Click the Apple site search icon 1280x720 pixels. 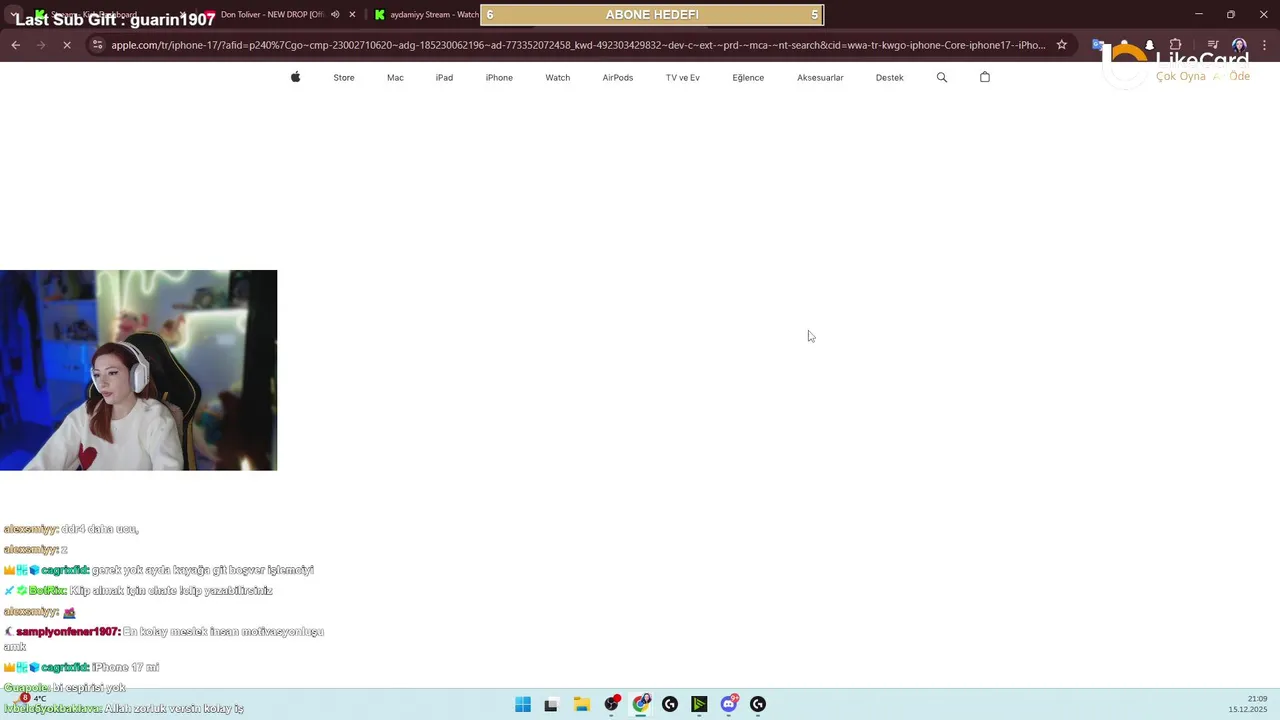(941, 77)
